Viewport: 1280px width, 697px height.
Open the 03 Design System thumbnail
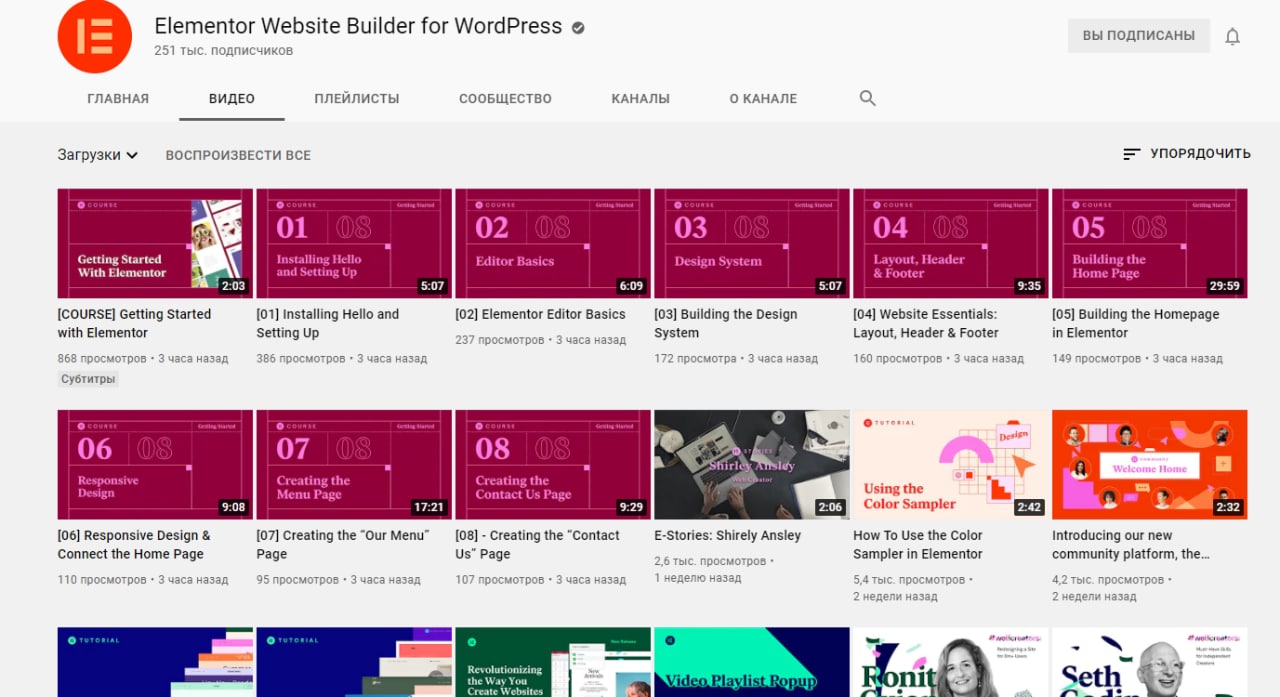click(752, 243)
